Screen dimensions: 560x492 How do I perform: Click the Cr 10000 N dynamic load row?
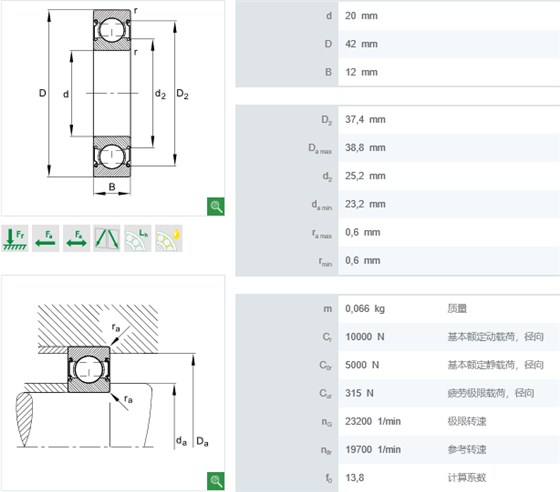pos(398,337)
